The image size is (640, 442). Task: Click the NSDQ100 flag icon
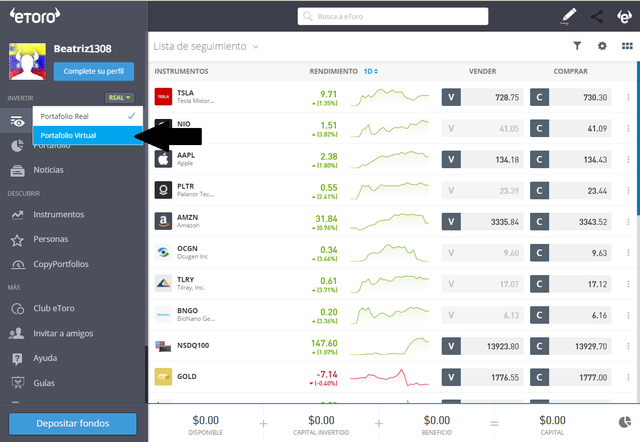click(163, 346)
